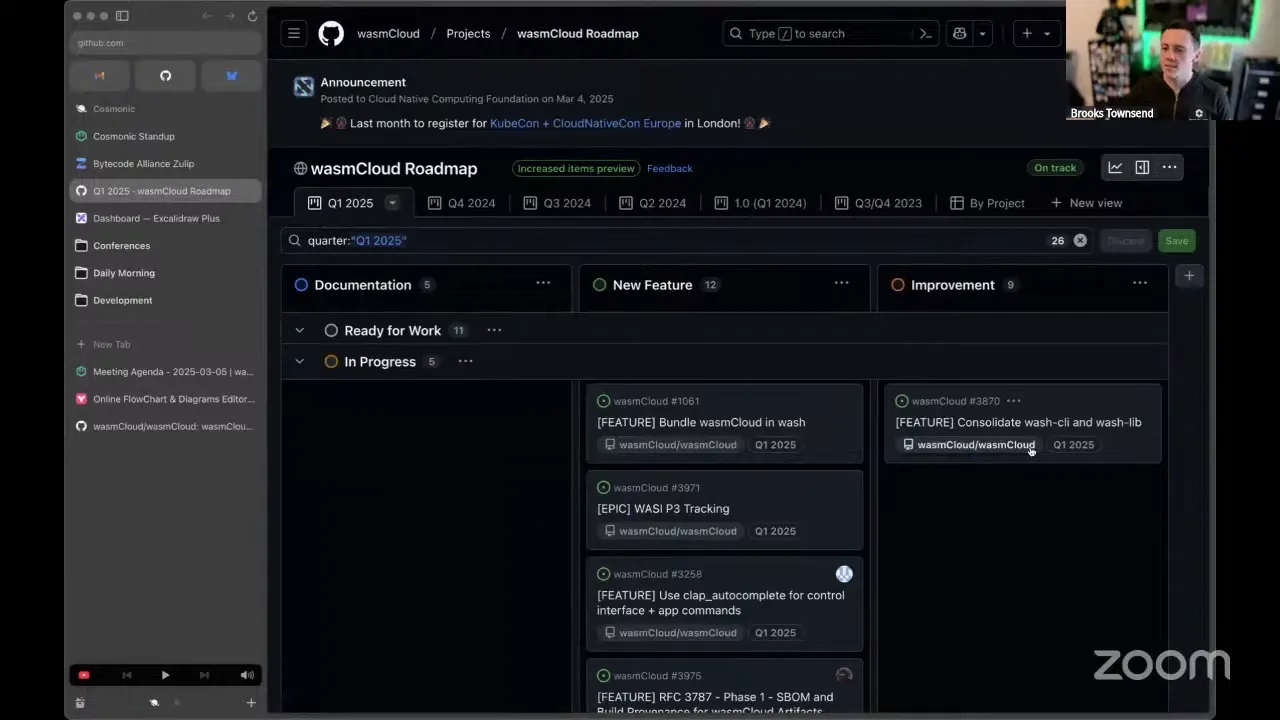Click the On track status label
Screen dimensions: 1280x720
1055,168
